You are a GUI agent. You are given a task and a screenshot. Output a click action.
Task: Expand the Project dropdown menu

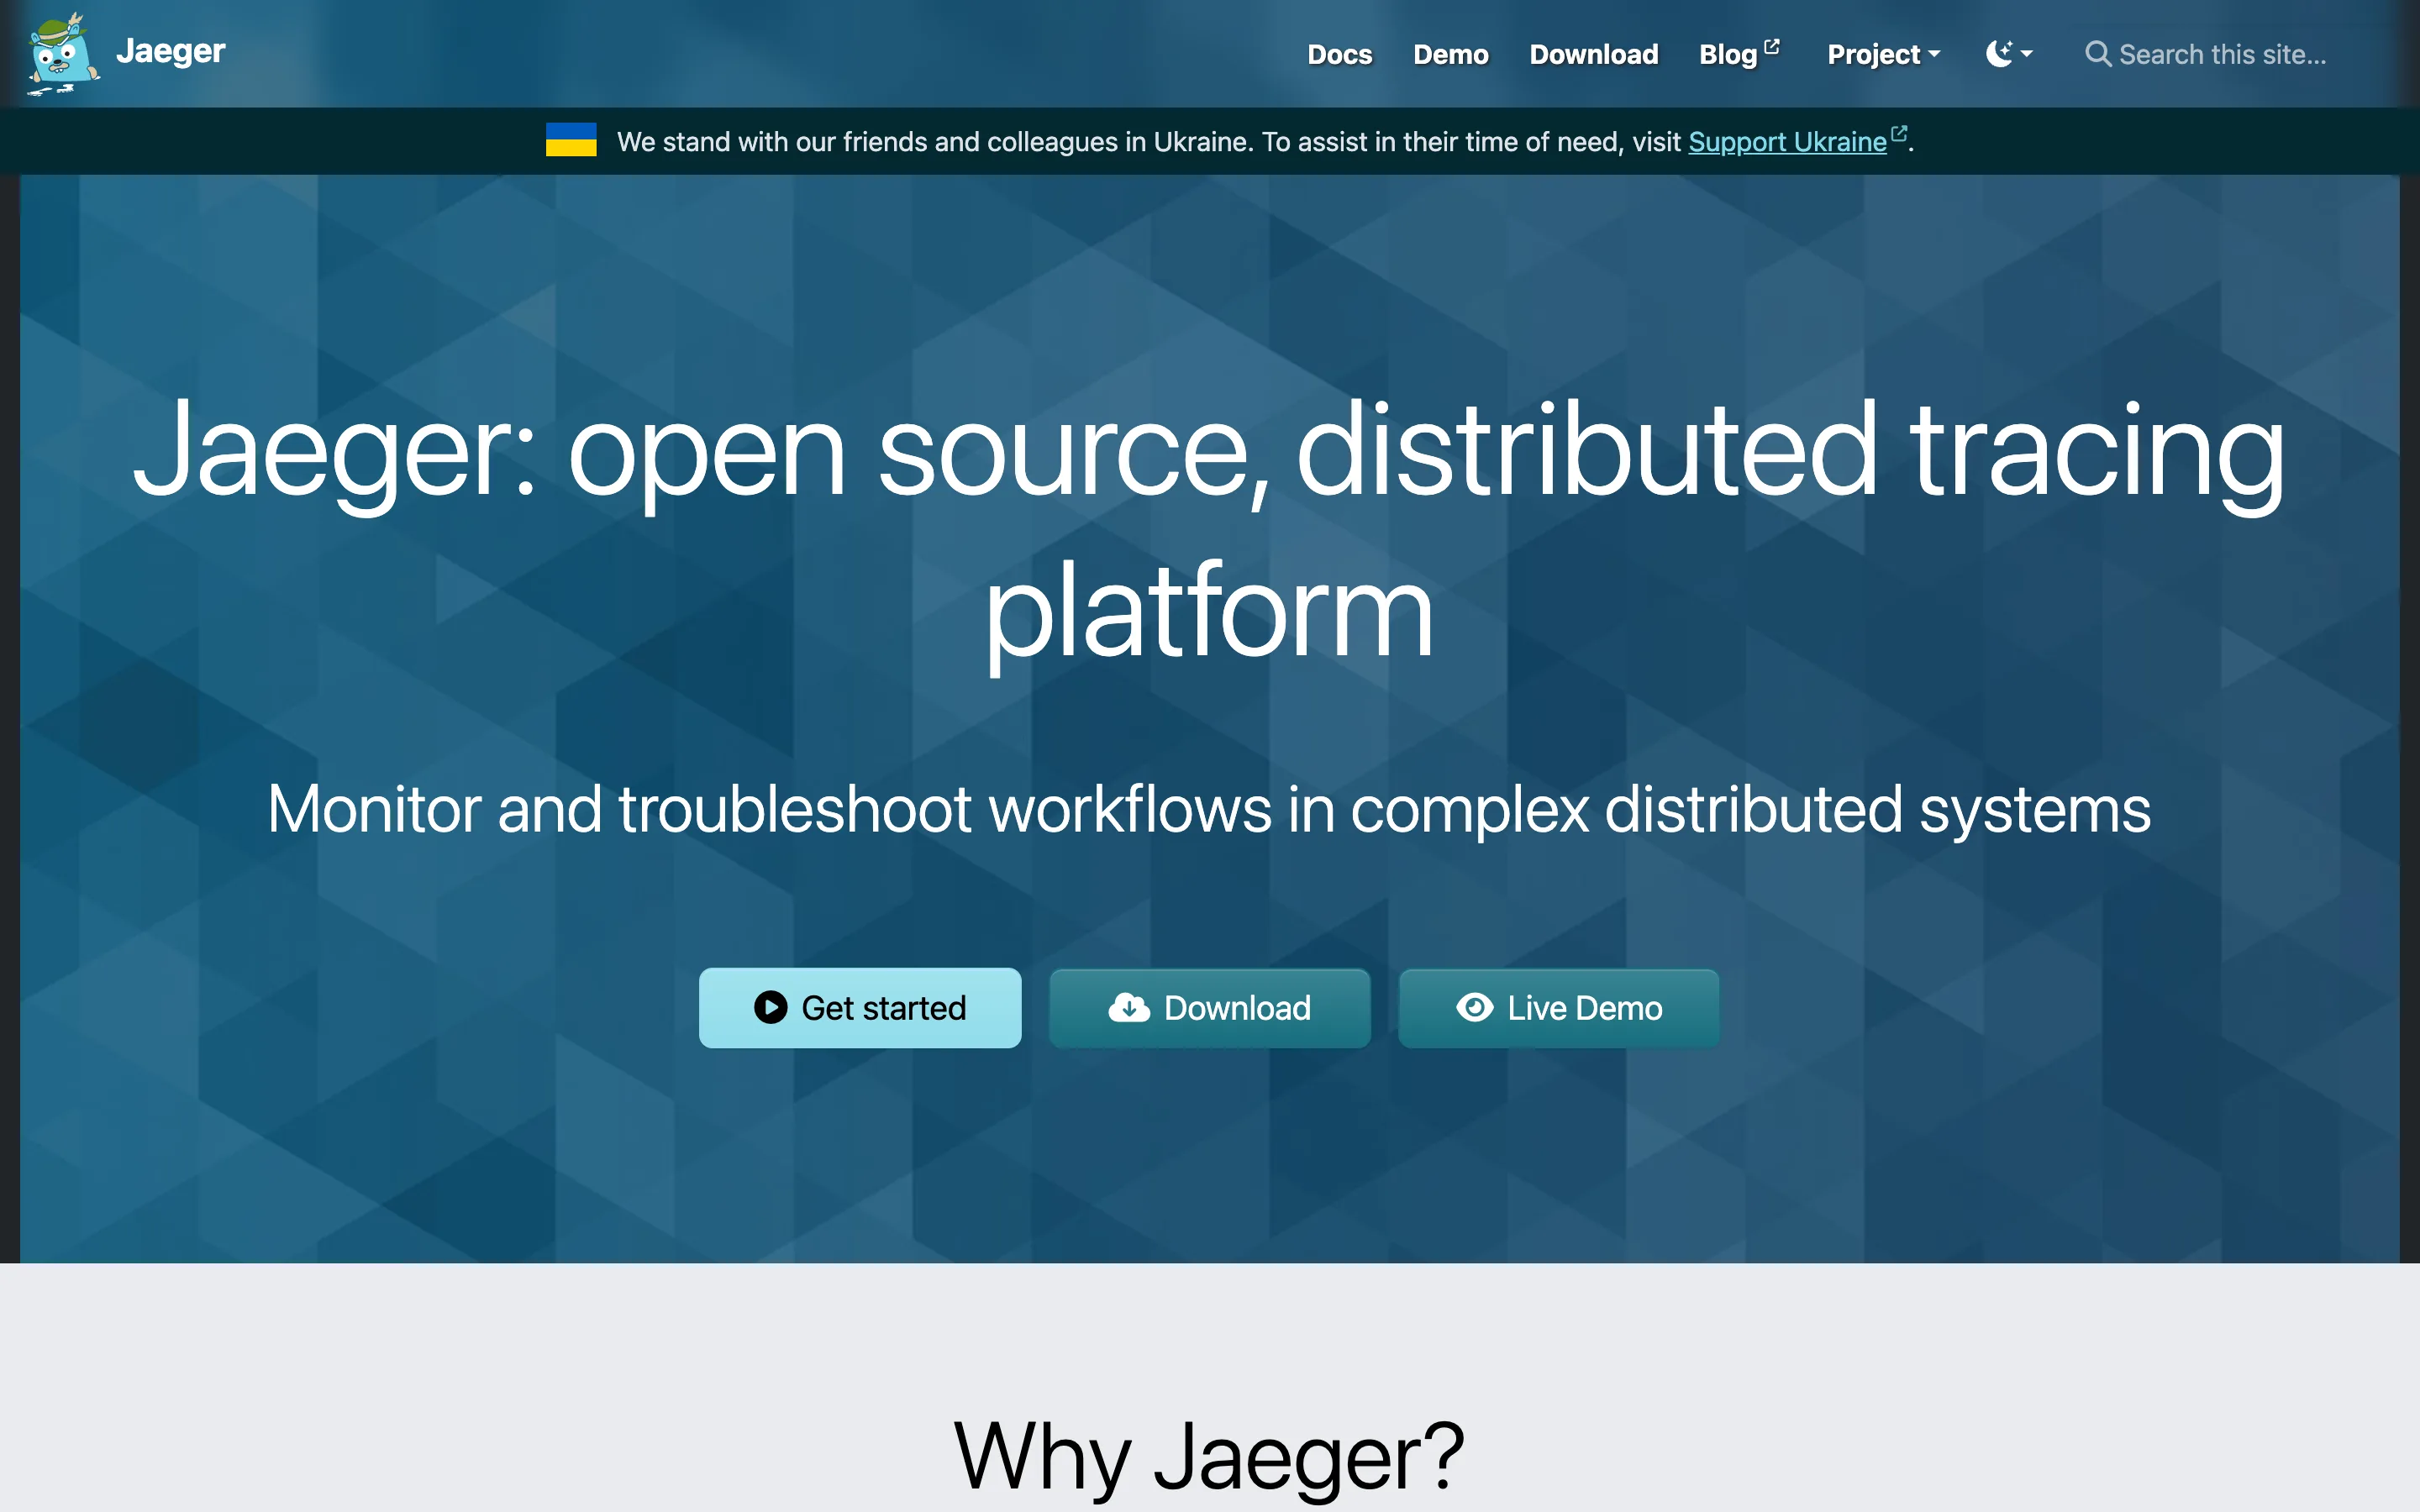tap(1883, 54)
